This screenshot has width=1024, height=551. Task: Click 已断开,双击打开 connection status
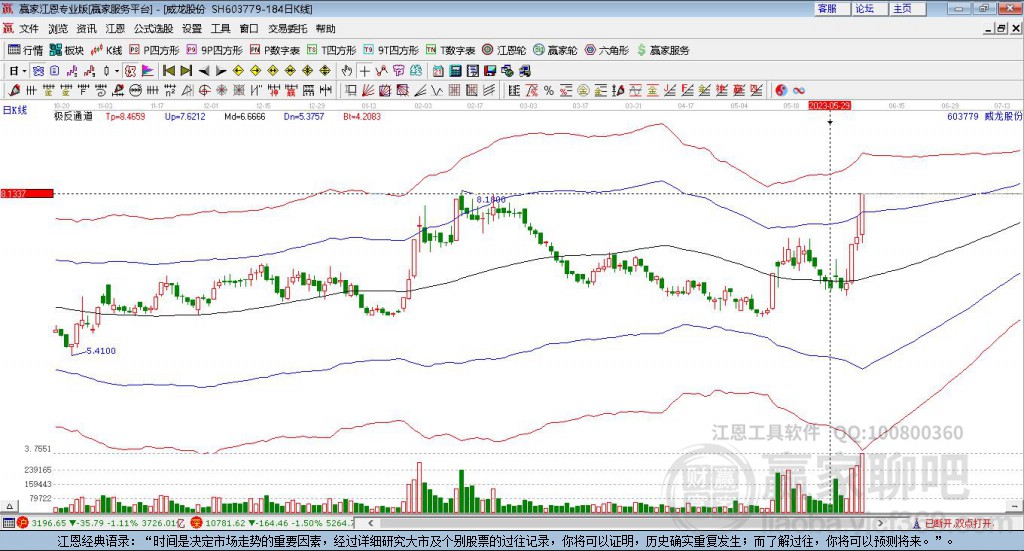pyautogui.click(x=953, y=523)
